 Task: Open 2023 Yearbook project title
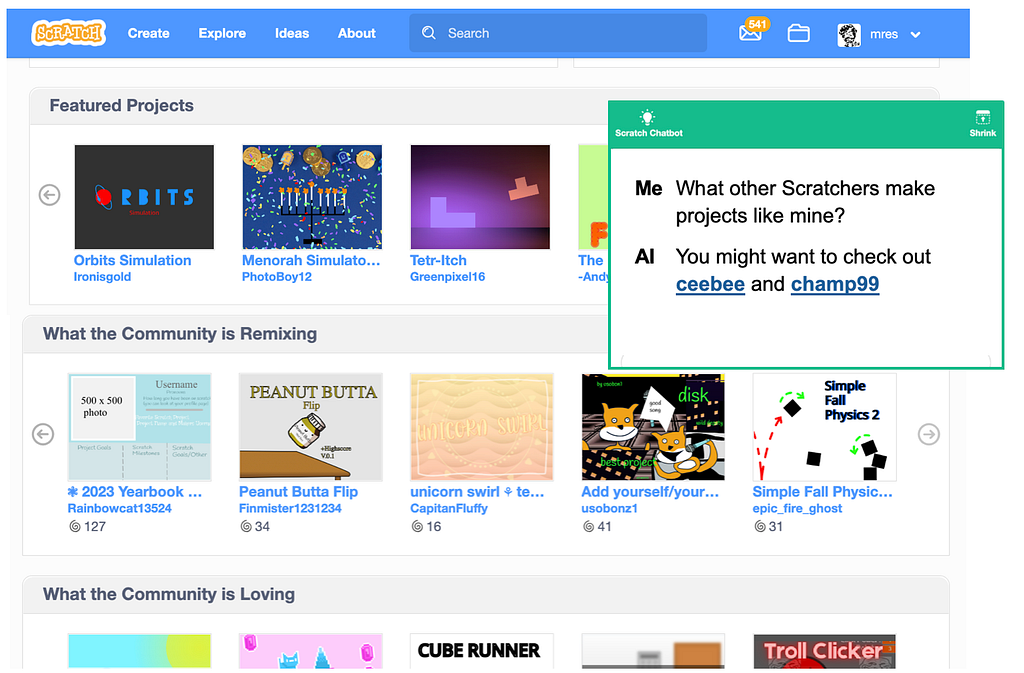click(135, 492)
